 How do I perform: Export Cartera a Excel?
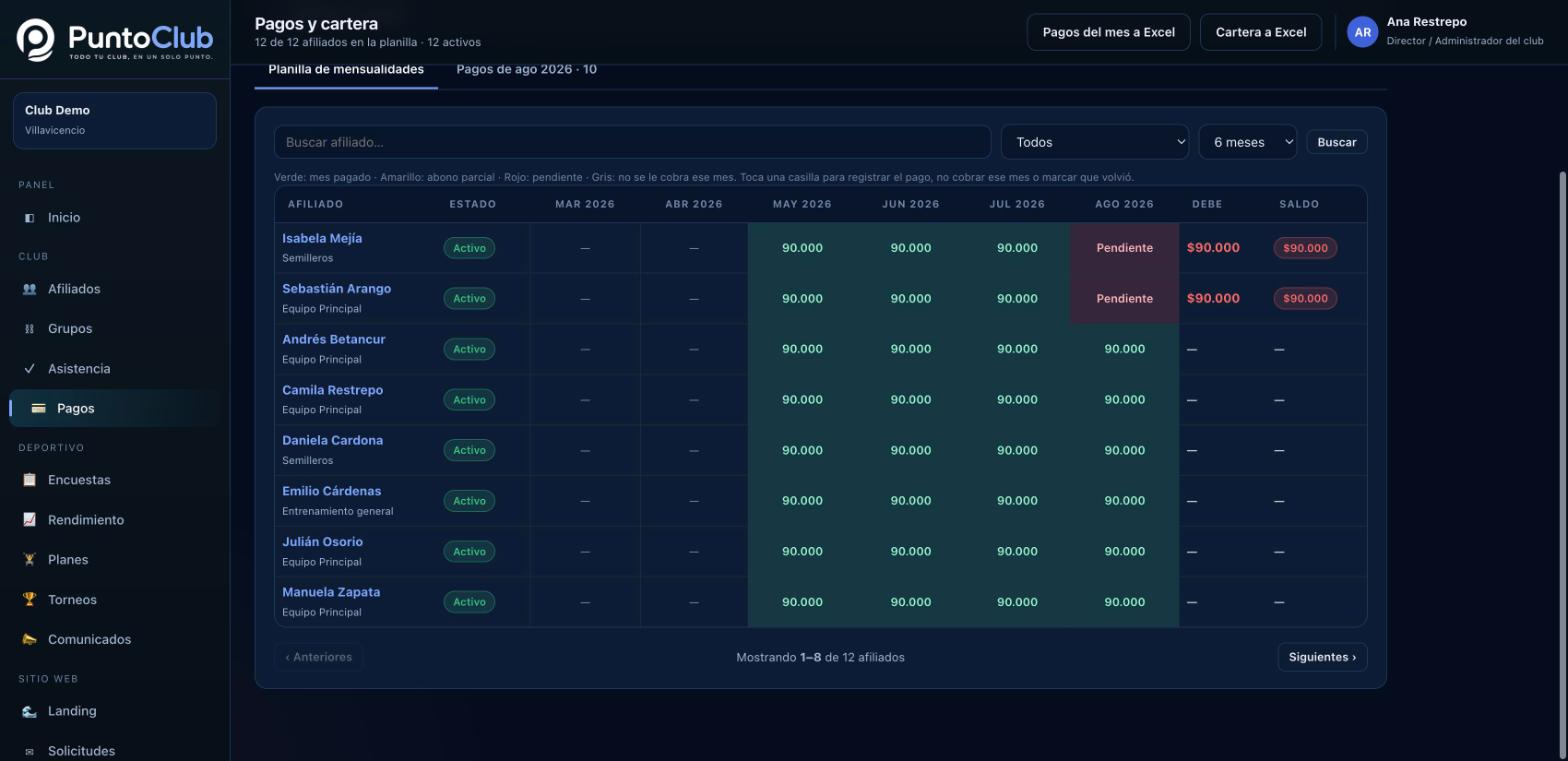point(1261,32)
